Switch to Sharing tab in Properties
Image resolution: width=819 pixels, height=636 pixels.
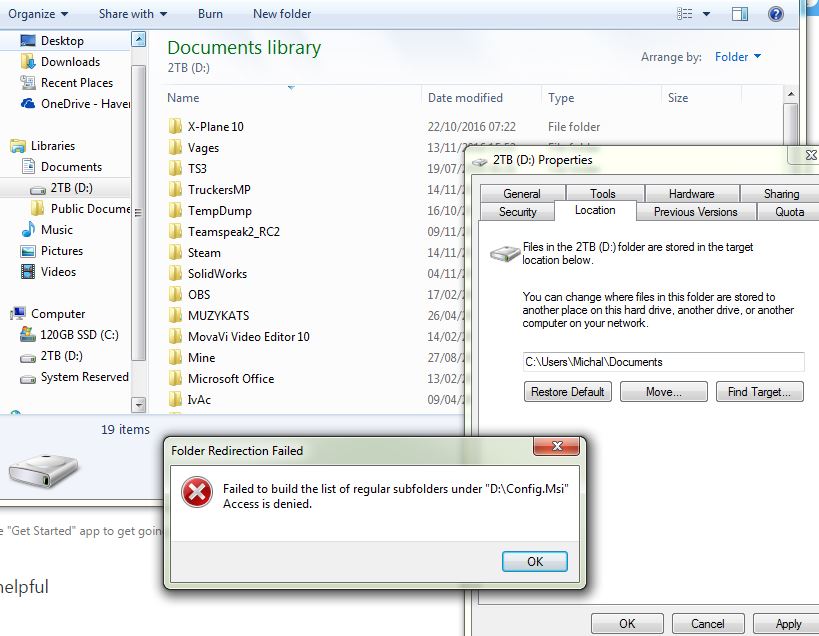pos(781,194)
